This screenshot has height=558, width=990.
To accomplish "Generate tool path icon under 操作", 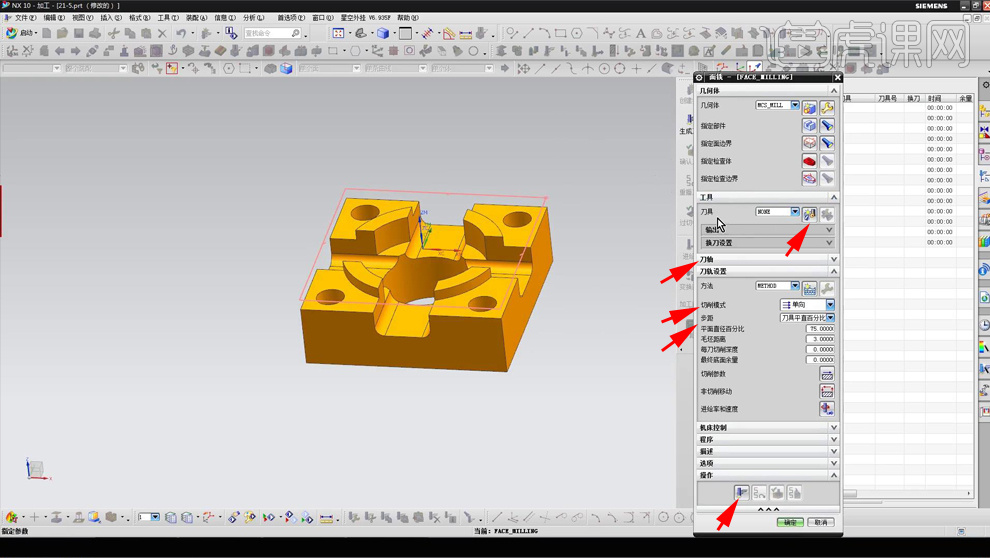I will (x=741, y=492).
